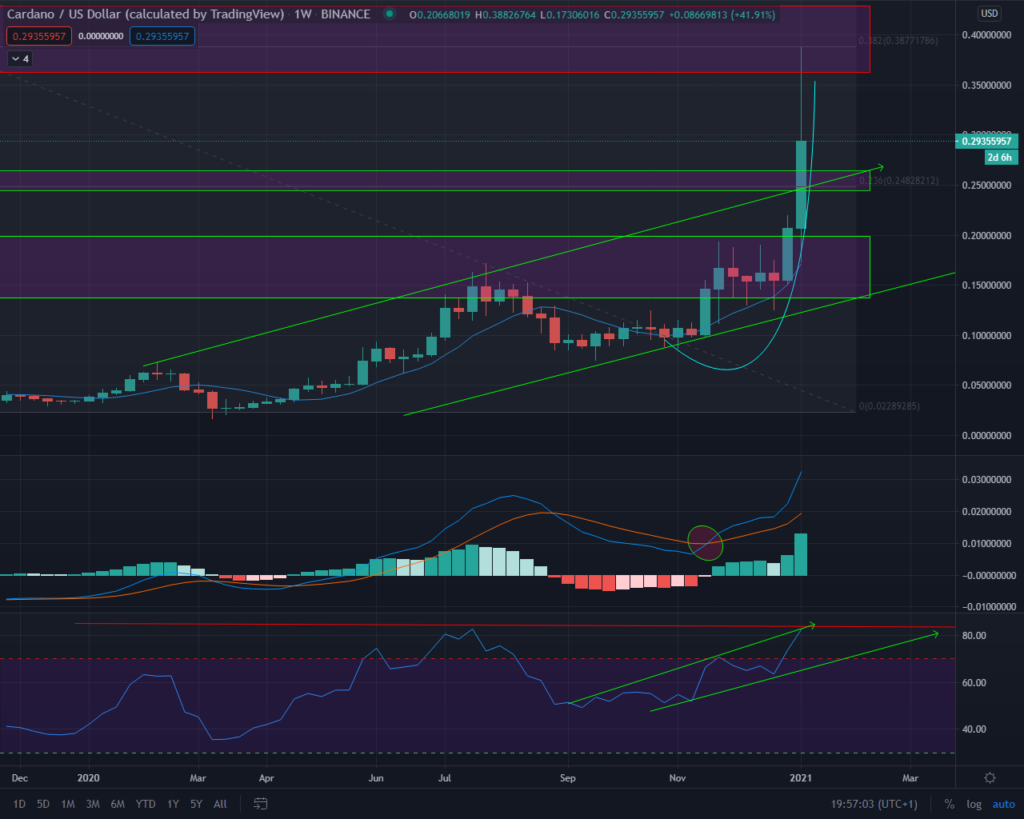Click the red sell price box 0.29355957
This screenshot has height=819, width=1024.
click(x=39, y=36)
